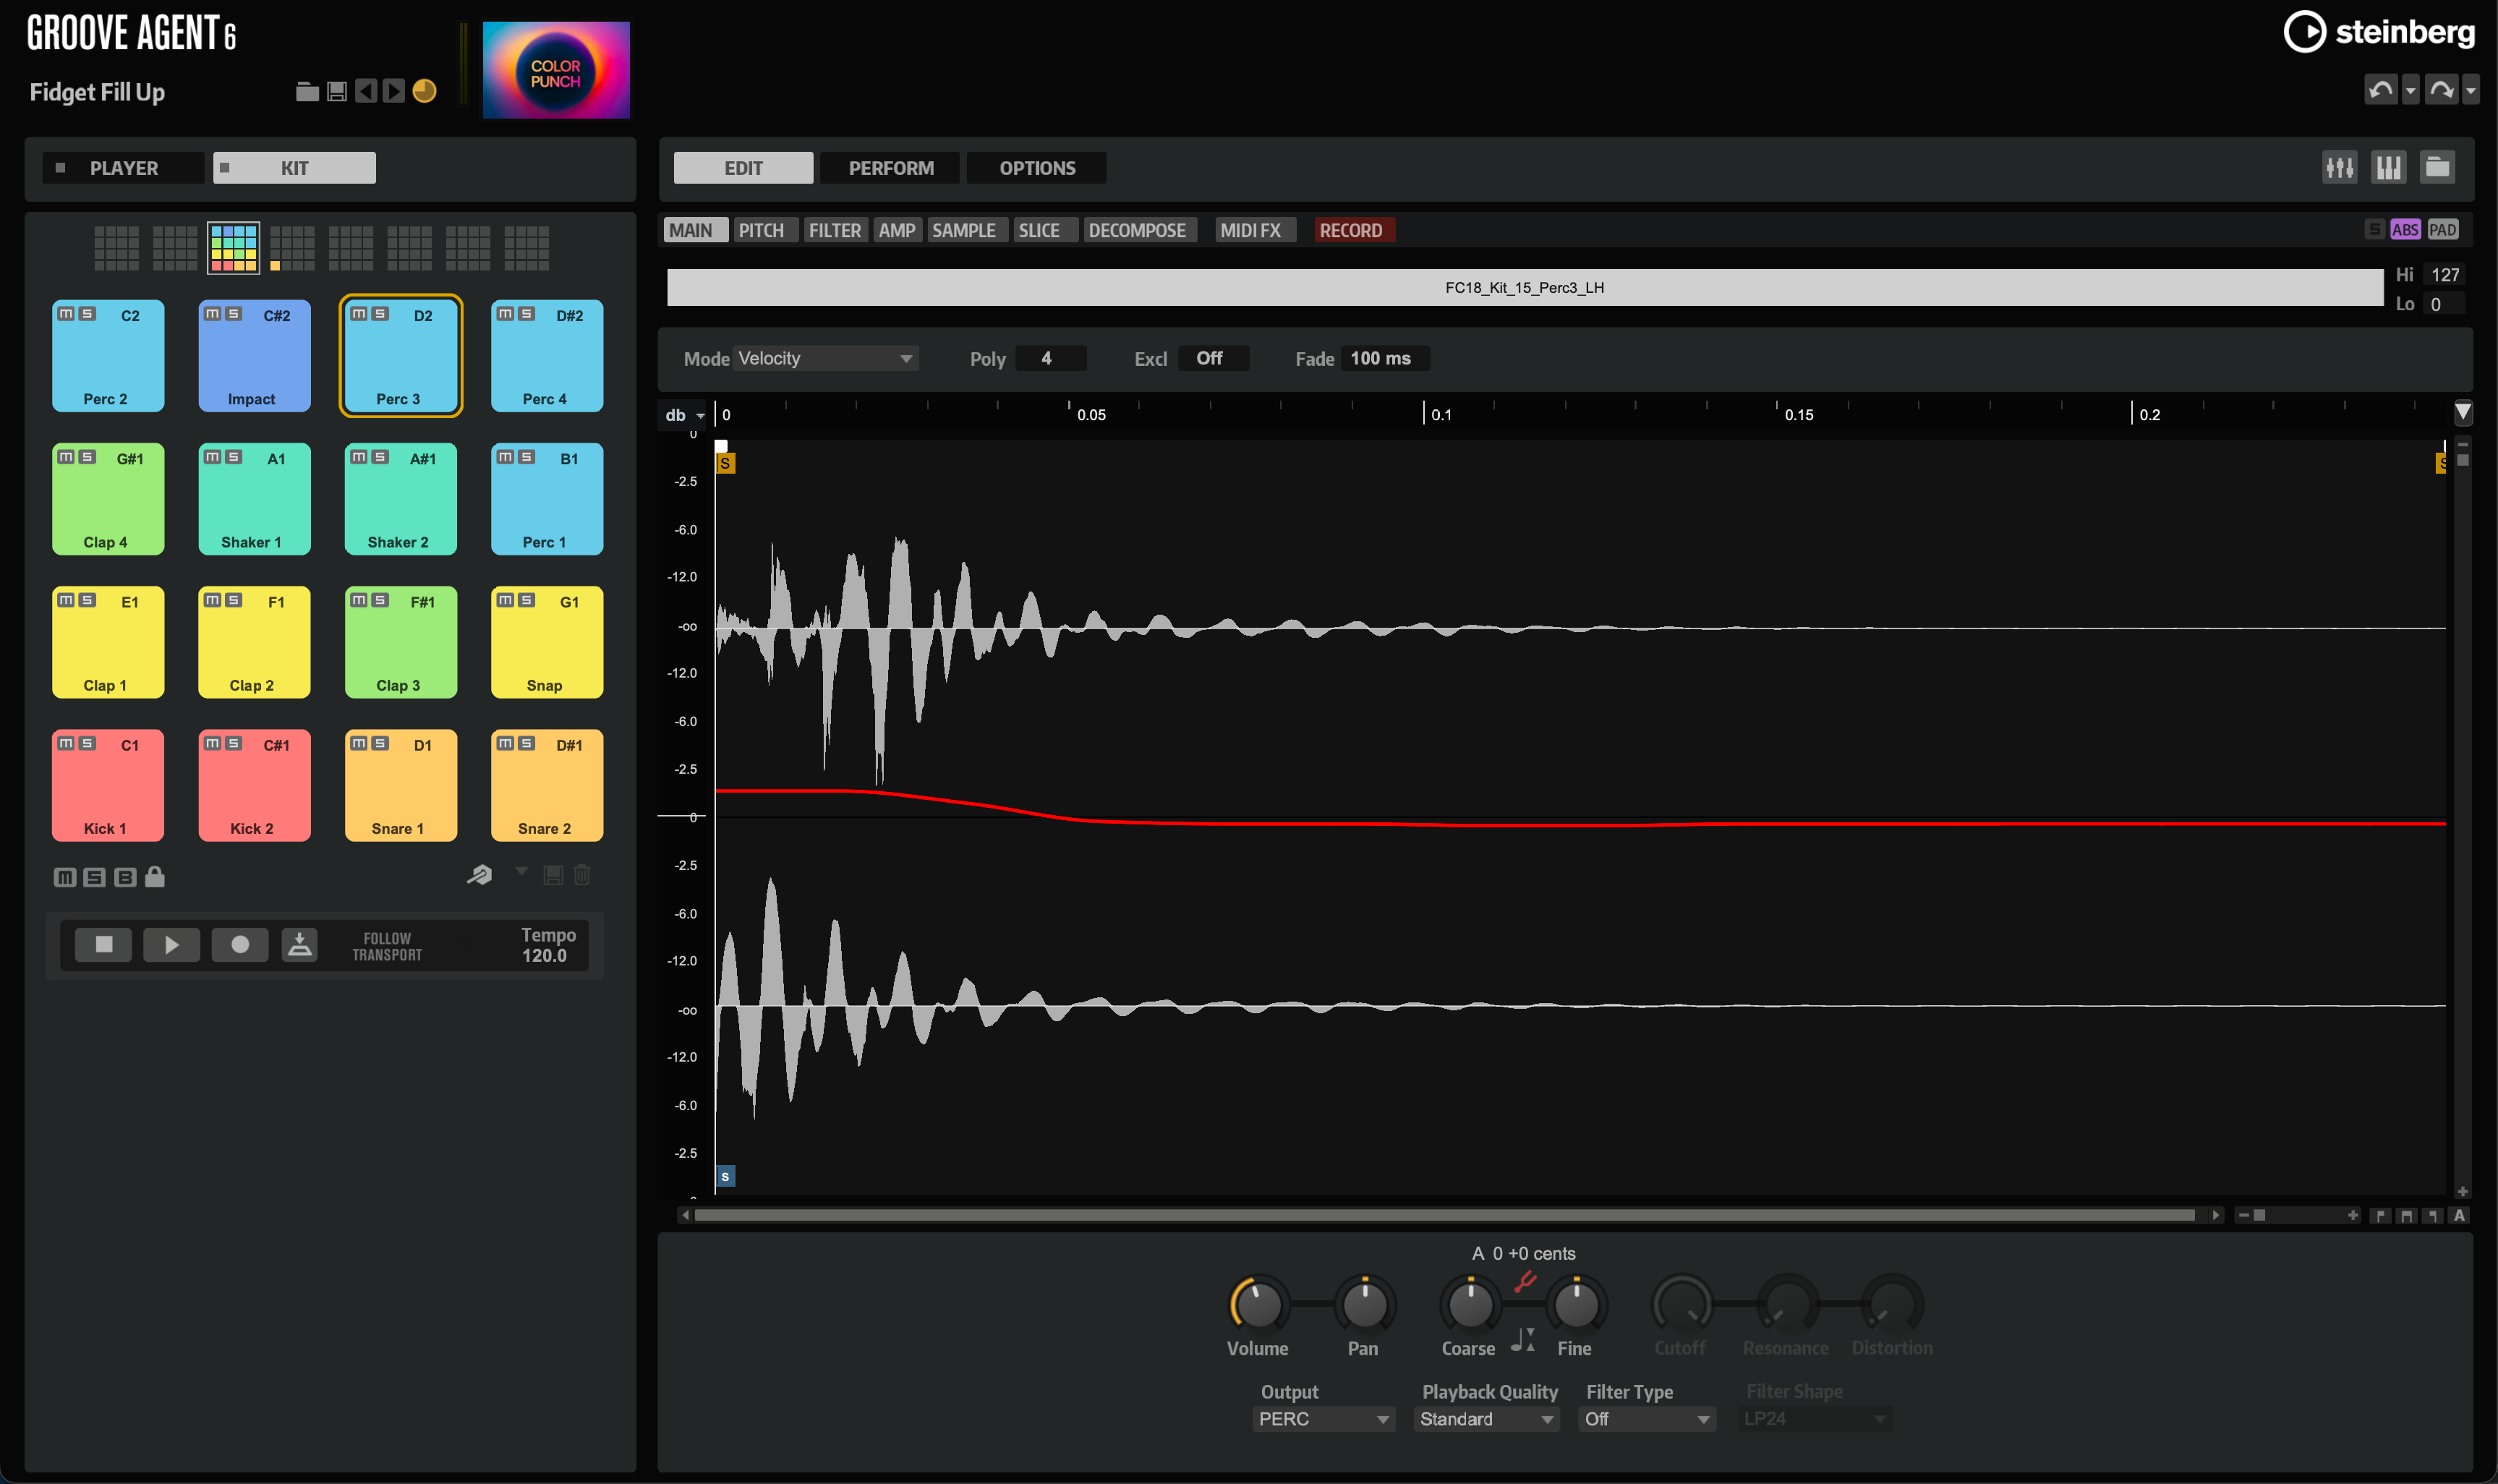
Task: Click the Fade 100 ms field
Action: [1384, 358]
